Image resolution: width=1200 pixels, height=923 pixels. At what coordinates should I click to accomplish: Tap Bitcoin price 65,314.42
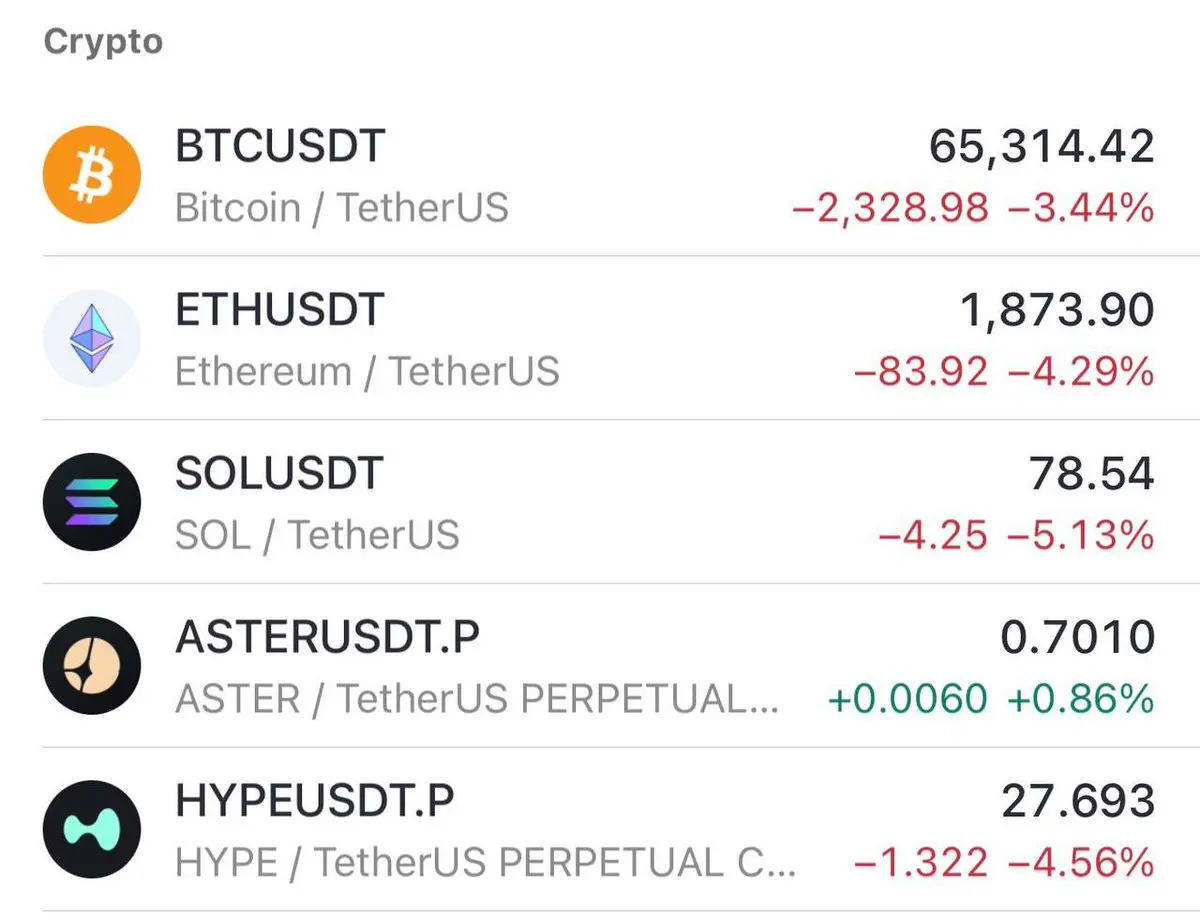pyautogui.click(x=1041, y=147)
